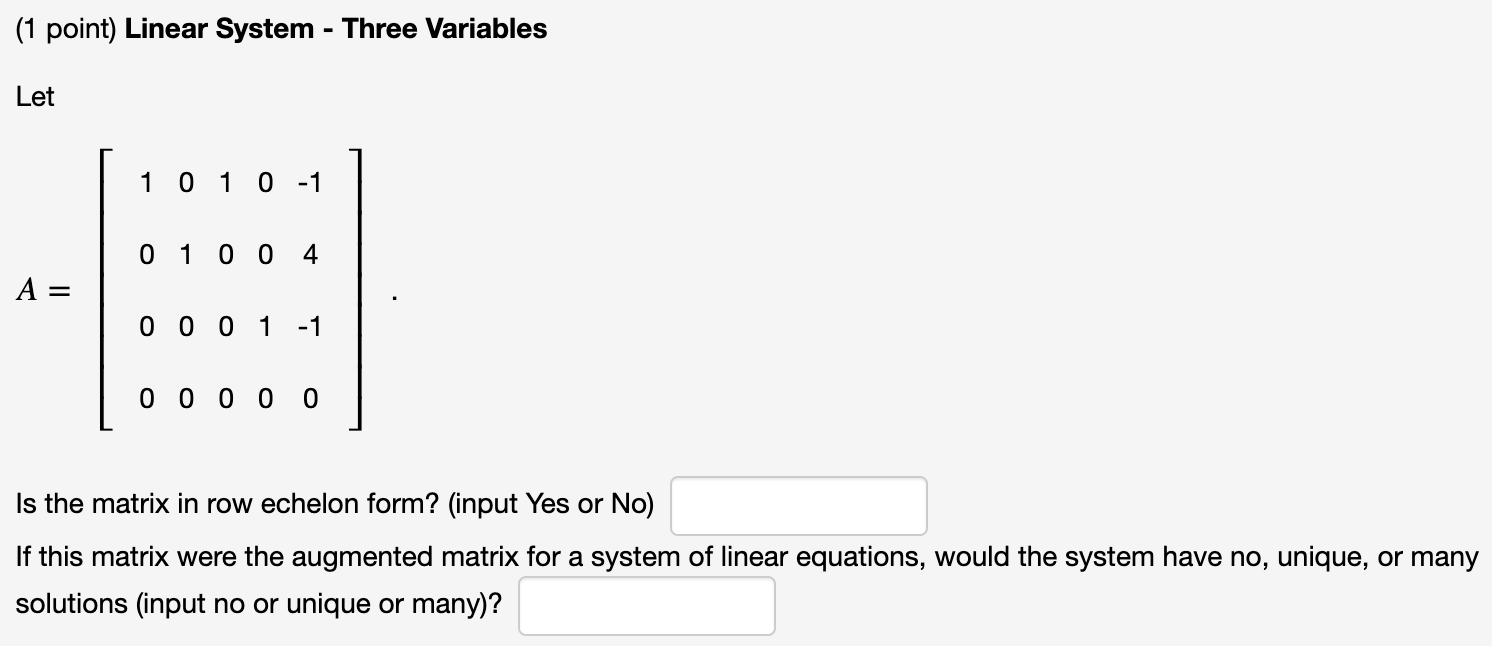The height and width of the screenshot is (646, 1492).
Task: Click the -1 entry in the first row
Action: [x=310, y=182]
